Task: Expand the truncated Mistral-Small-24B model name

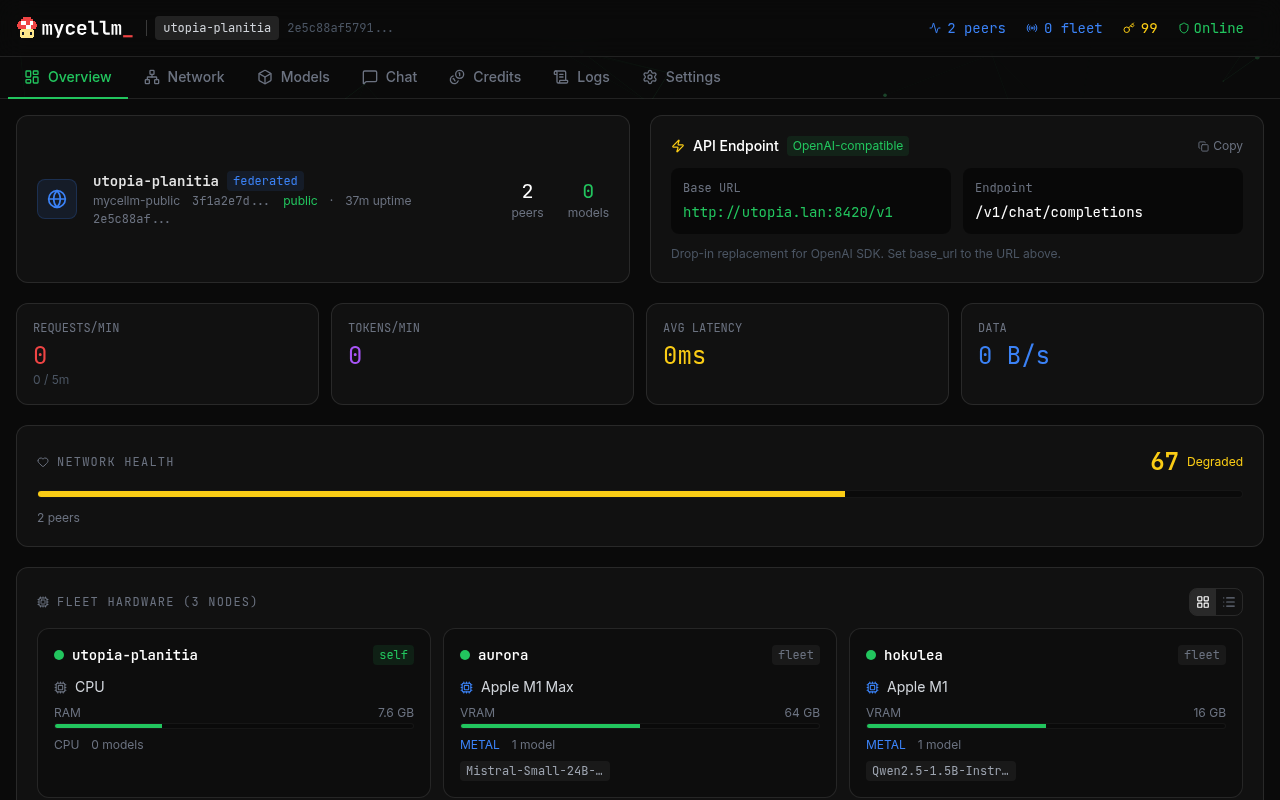Action: click(534, 770)
